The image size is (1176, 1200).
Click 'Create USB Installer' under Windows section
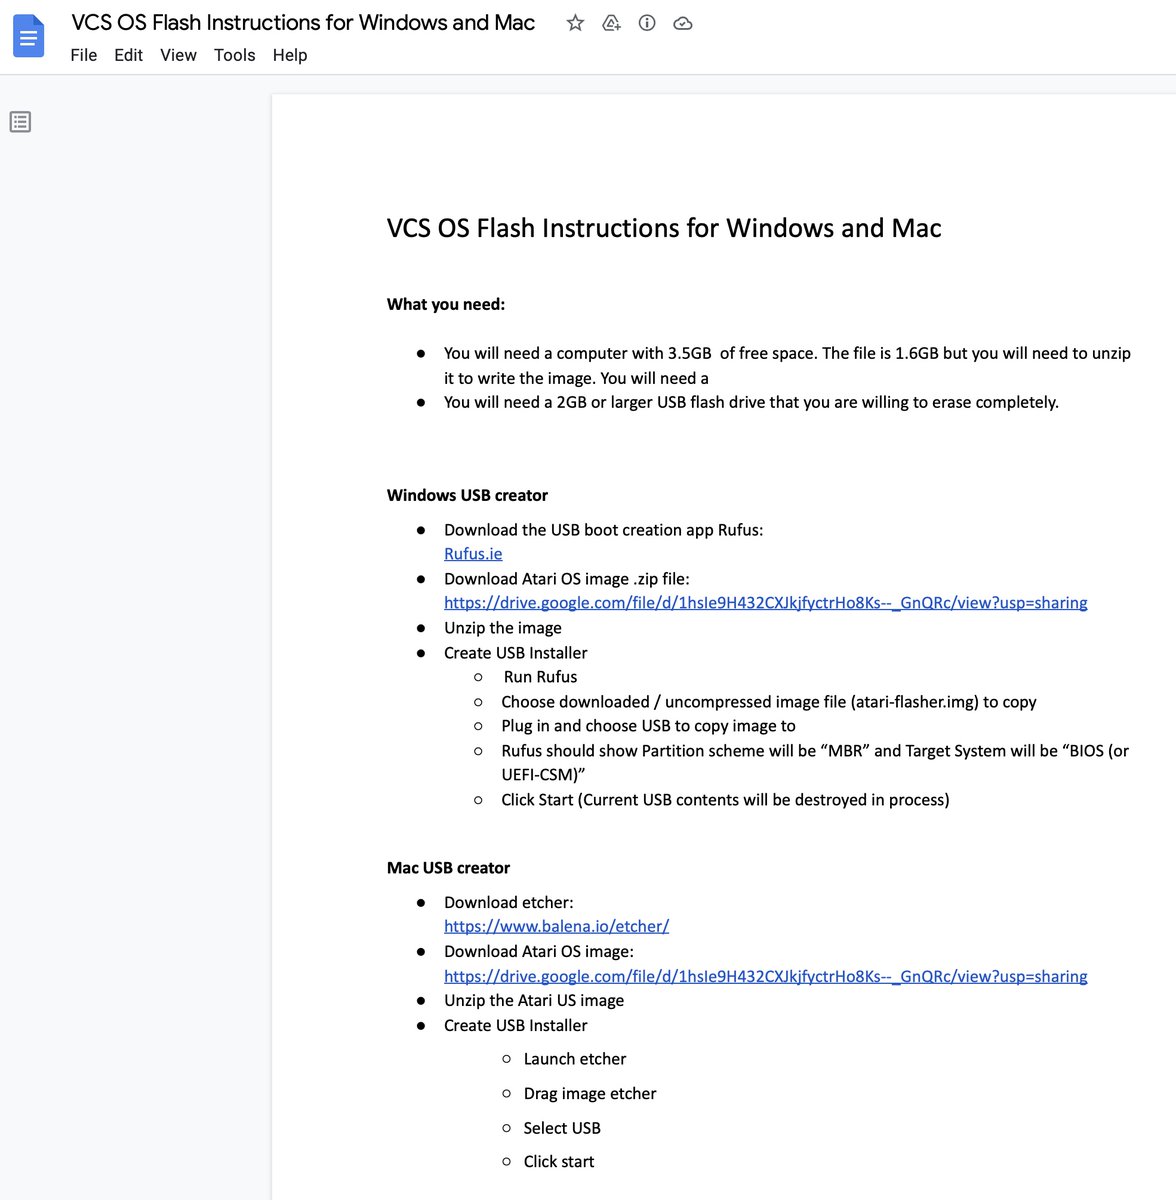click(516, 653)
